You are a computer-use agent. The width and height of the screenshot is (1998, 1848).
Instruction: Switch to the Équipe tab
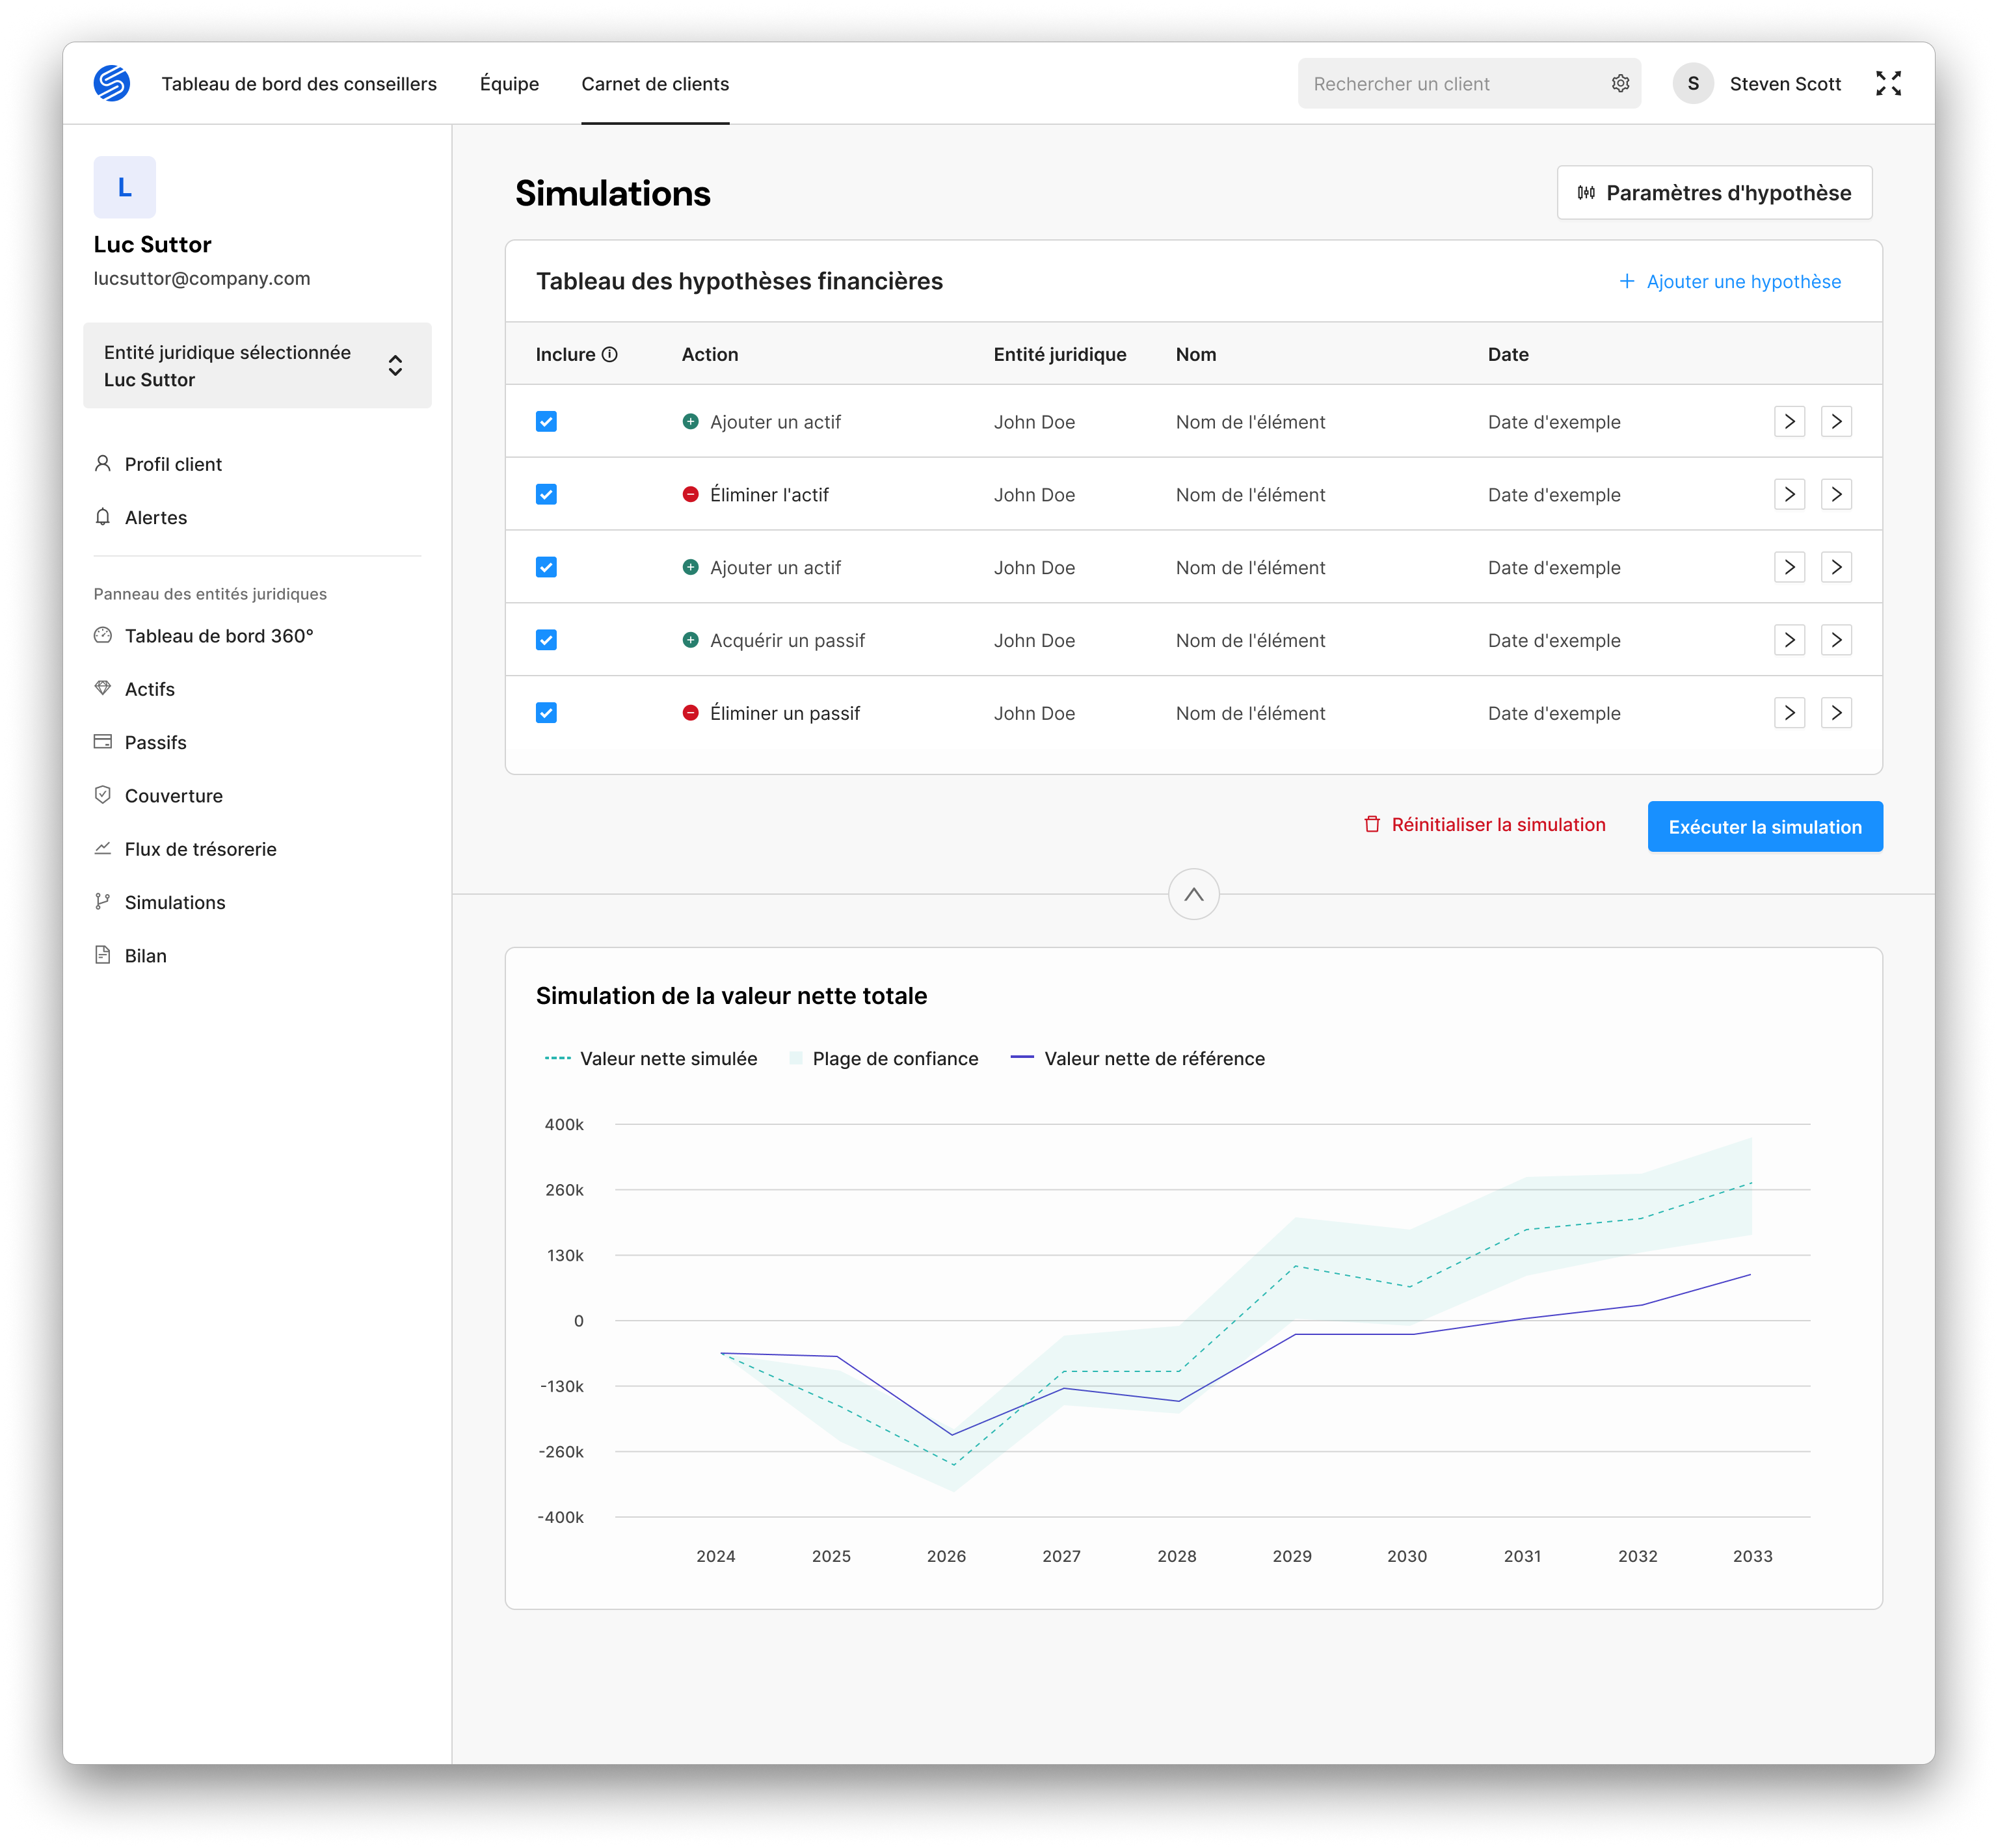(x=509, y=84)
